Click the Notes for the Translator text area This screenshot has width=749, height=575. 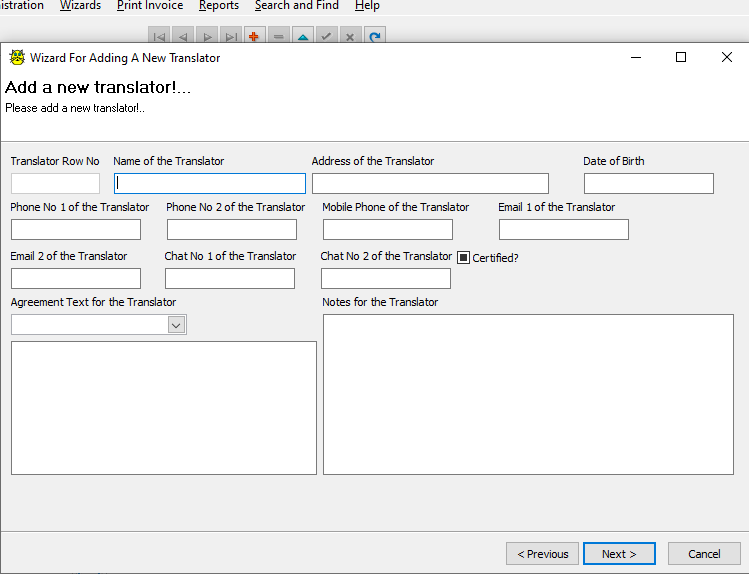[x=528, y=394]
